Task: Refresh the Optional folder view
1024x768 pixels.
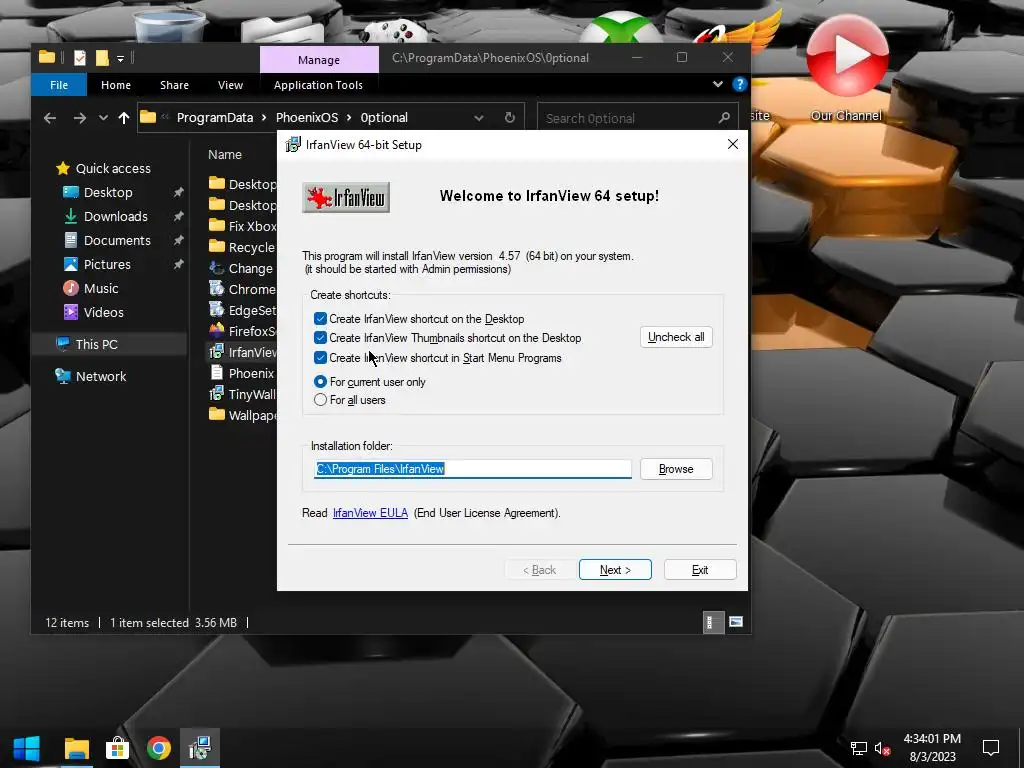Action: [509, 118]
